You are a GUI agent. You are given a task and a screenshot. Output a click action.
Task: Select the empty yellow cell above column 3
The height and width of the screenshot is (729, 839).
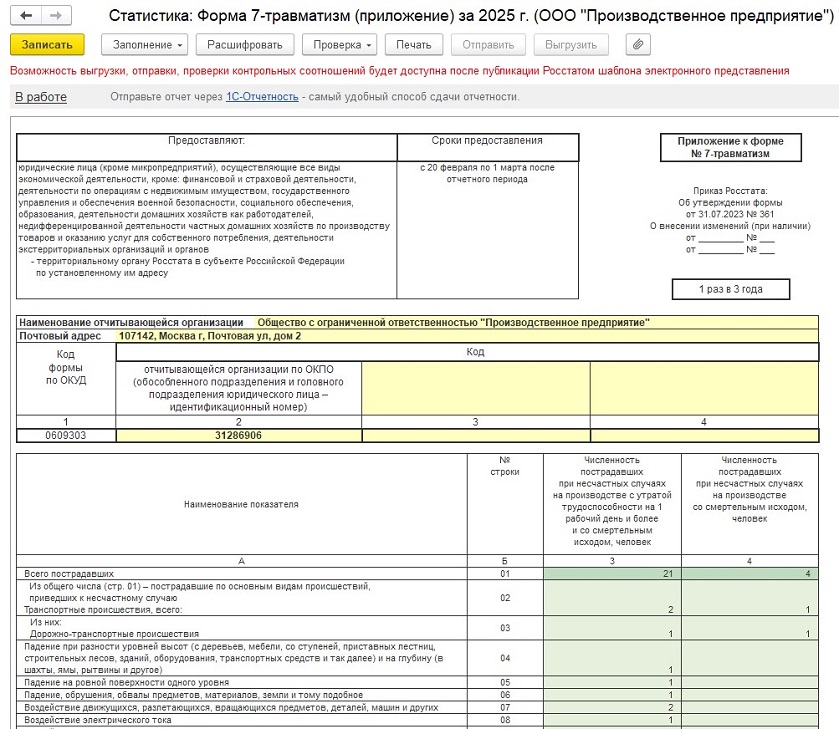pos(476,388)
